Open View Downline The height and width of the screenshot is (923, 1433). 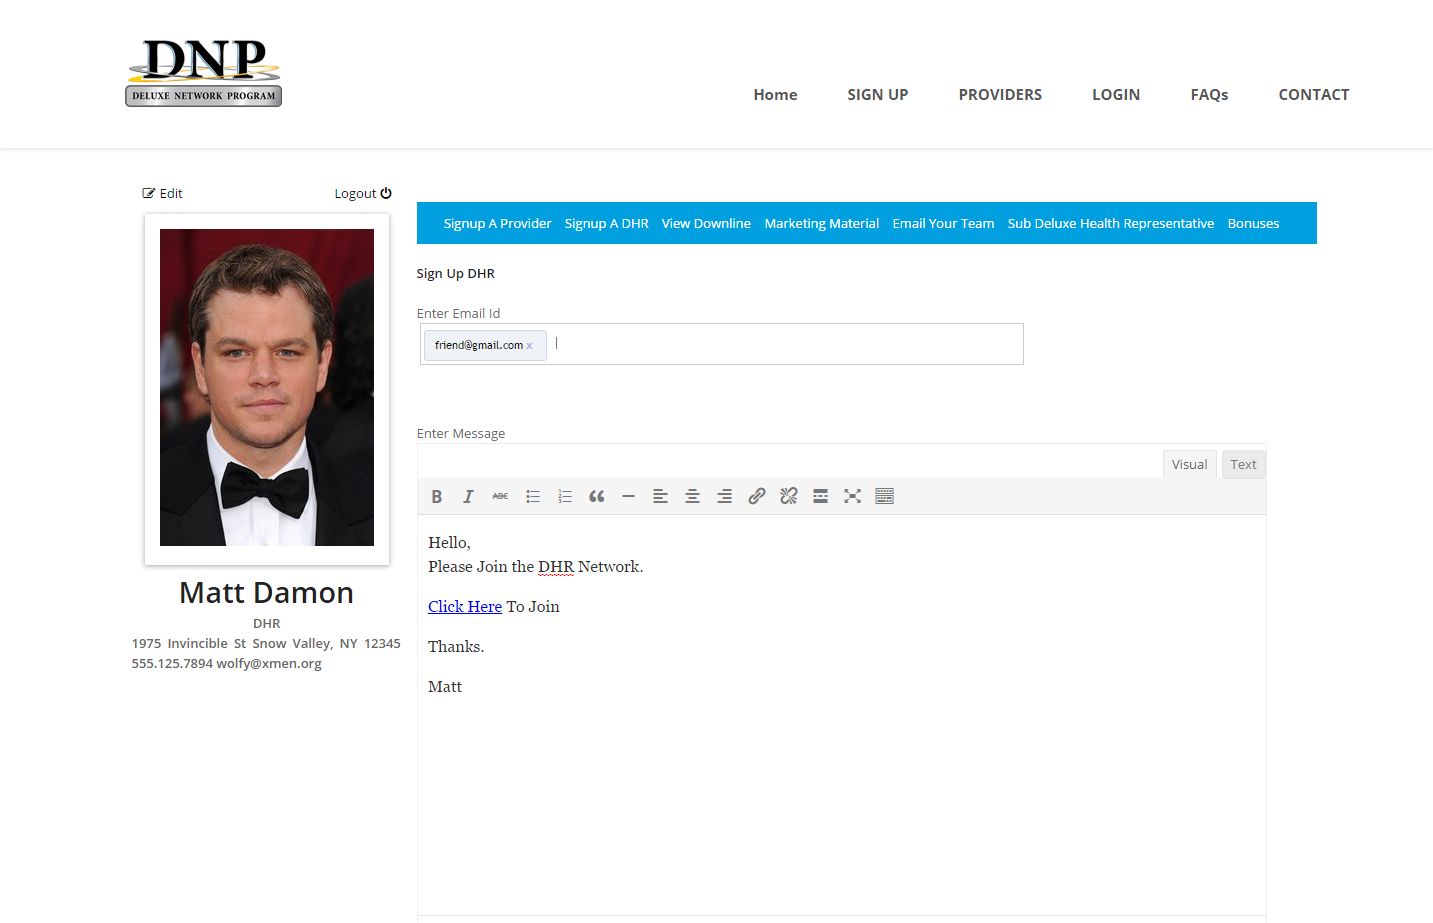tap(706, 223)
